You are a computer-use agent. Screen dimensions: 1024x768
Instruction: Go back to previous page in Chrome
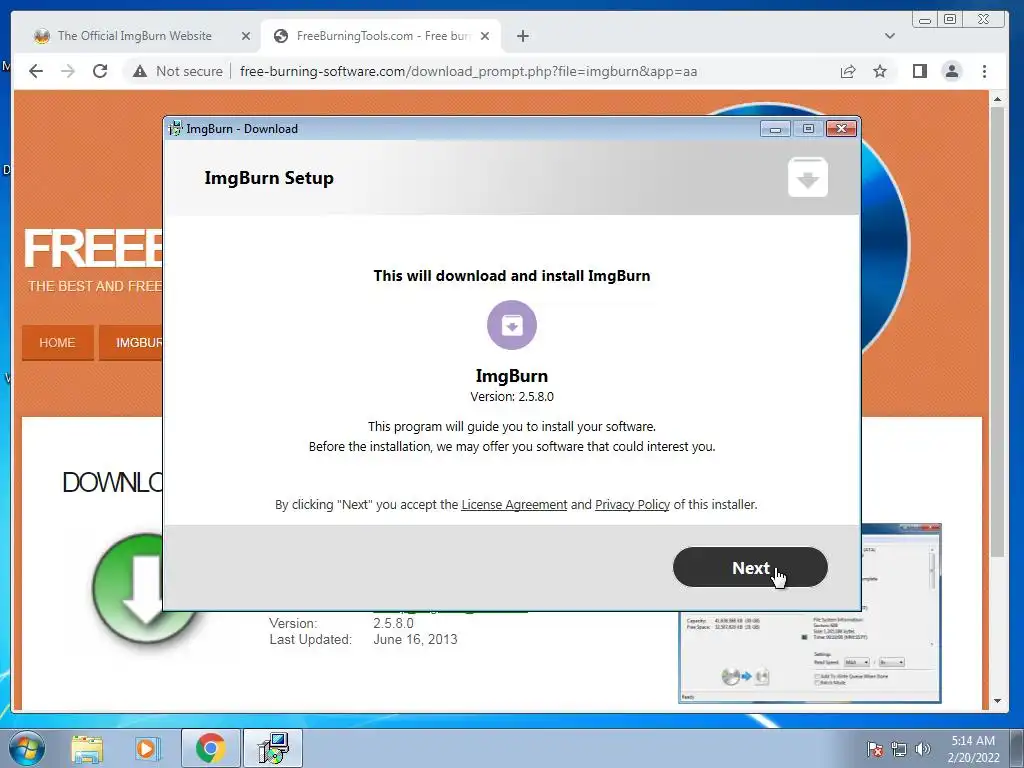click(36, 71)
